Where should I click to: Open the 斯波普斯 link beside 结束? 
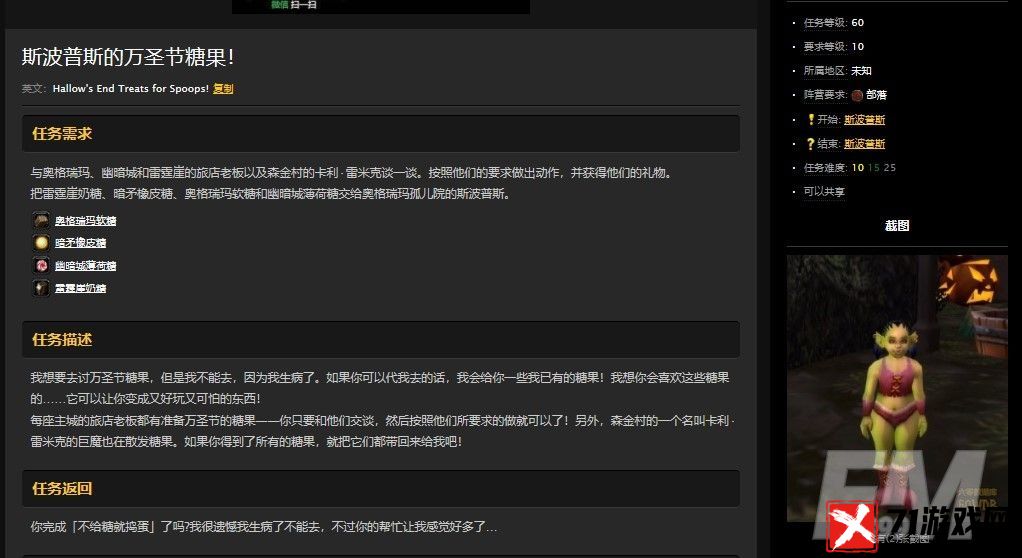pos(864,143)
